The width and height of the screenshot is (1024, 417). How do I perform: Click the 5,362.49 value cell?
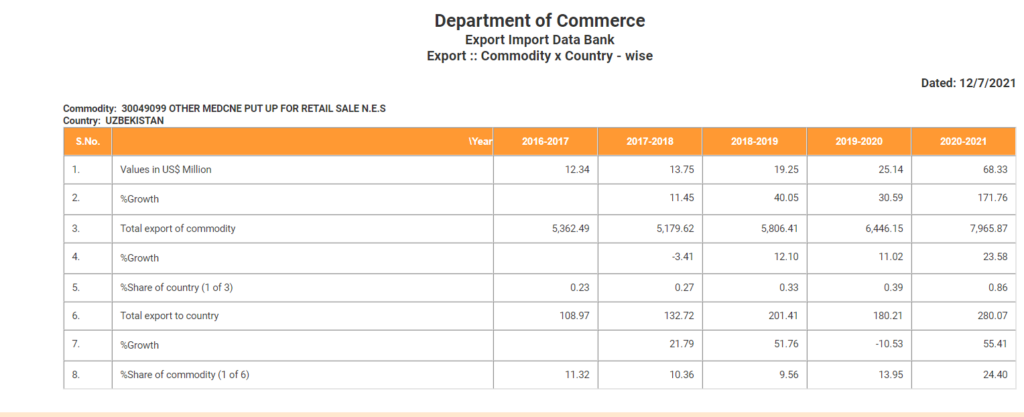click(570, 228)
